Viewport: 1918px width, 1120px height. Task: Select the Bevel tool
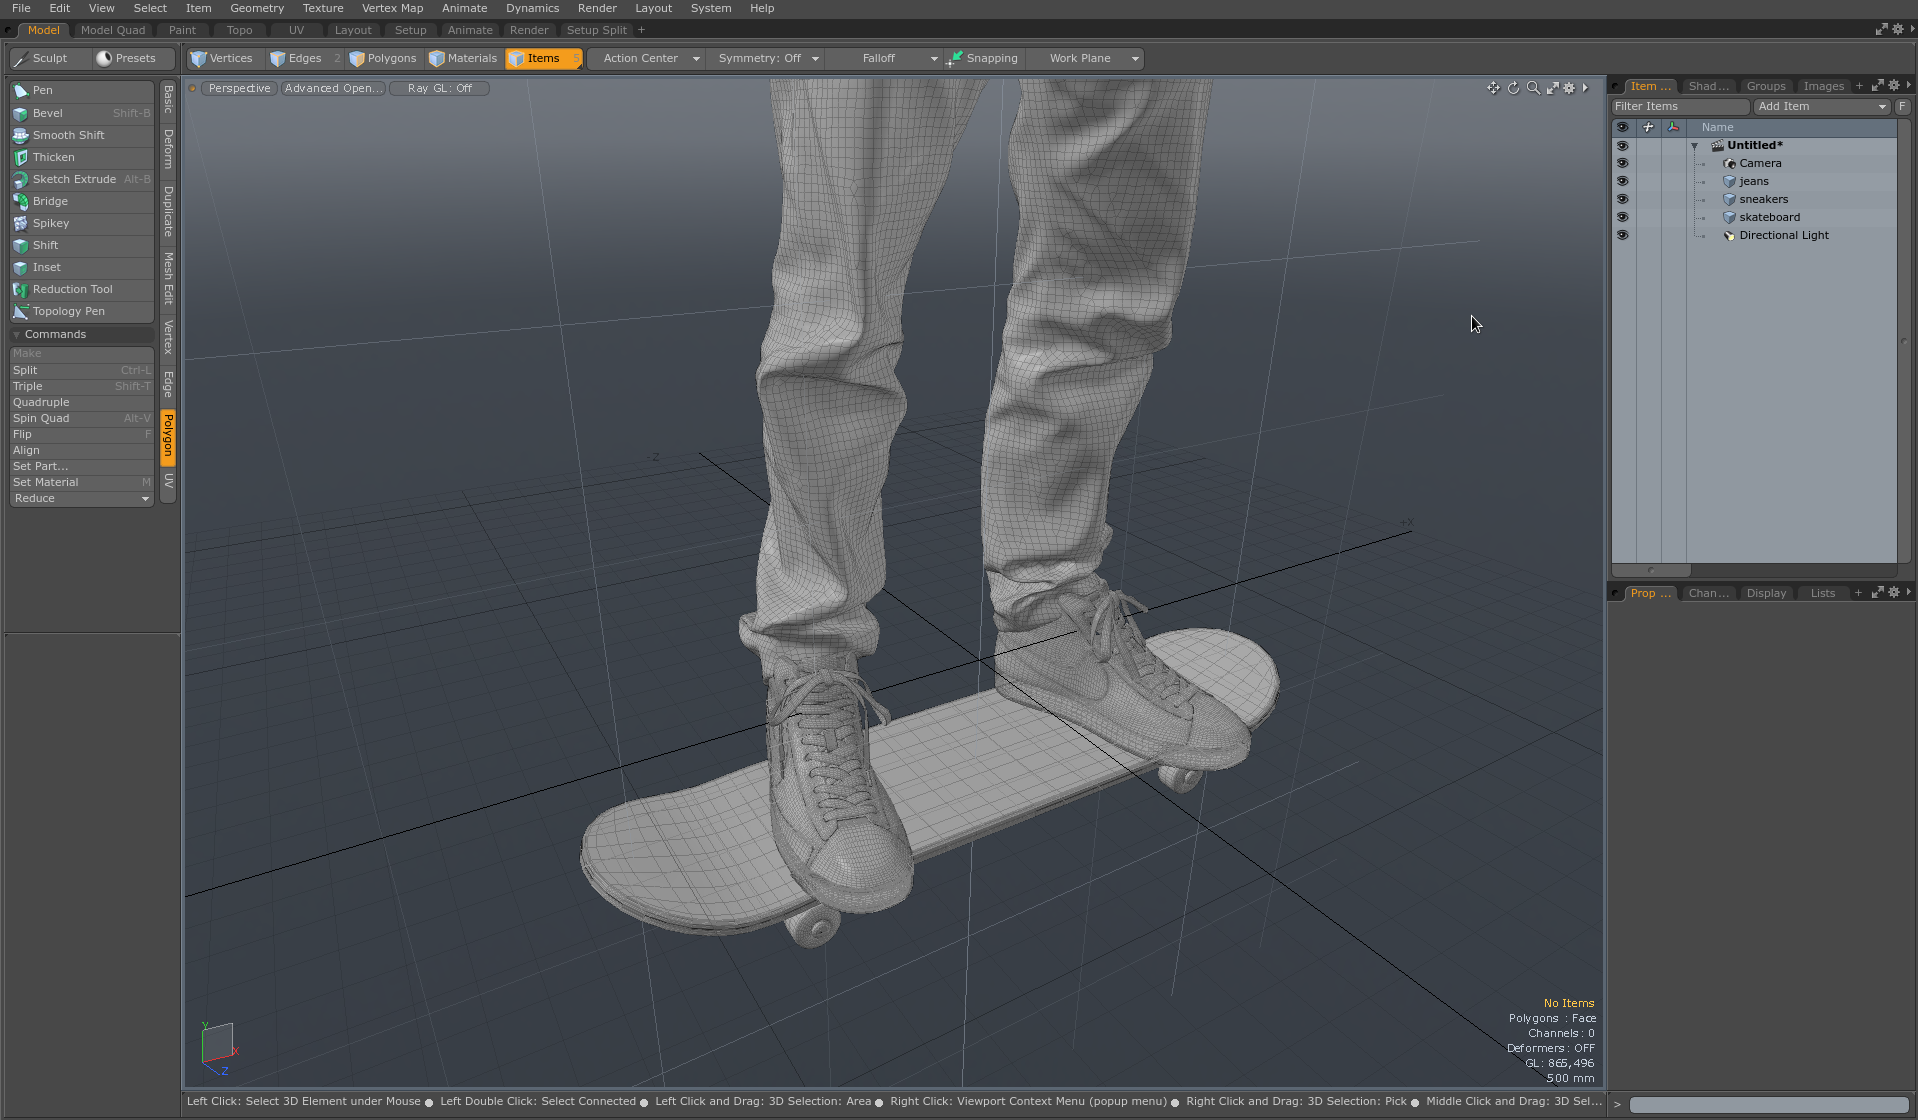pyautogui.click(x=47, y=113)
